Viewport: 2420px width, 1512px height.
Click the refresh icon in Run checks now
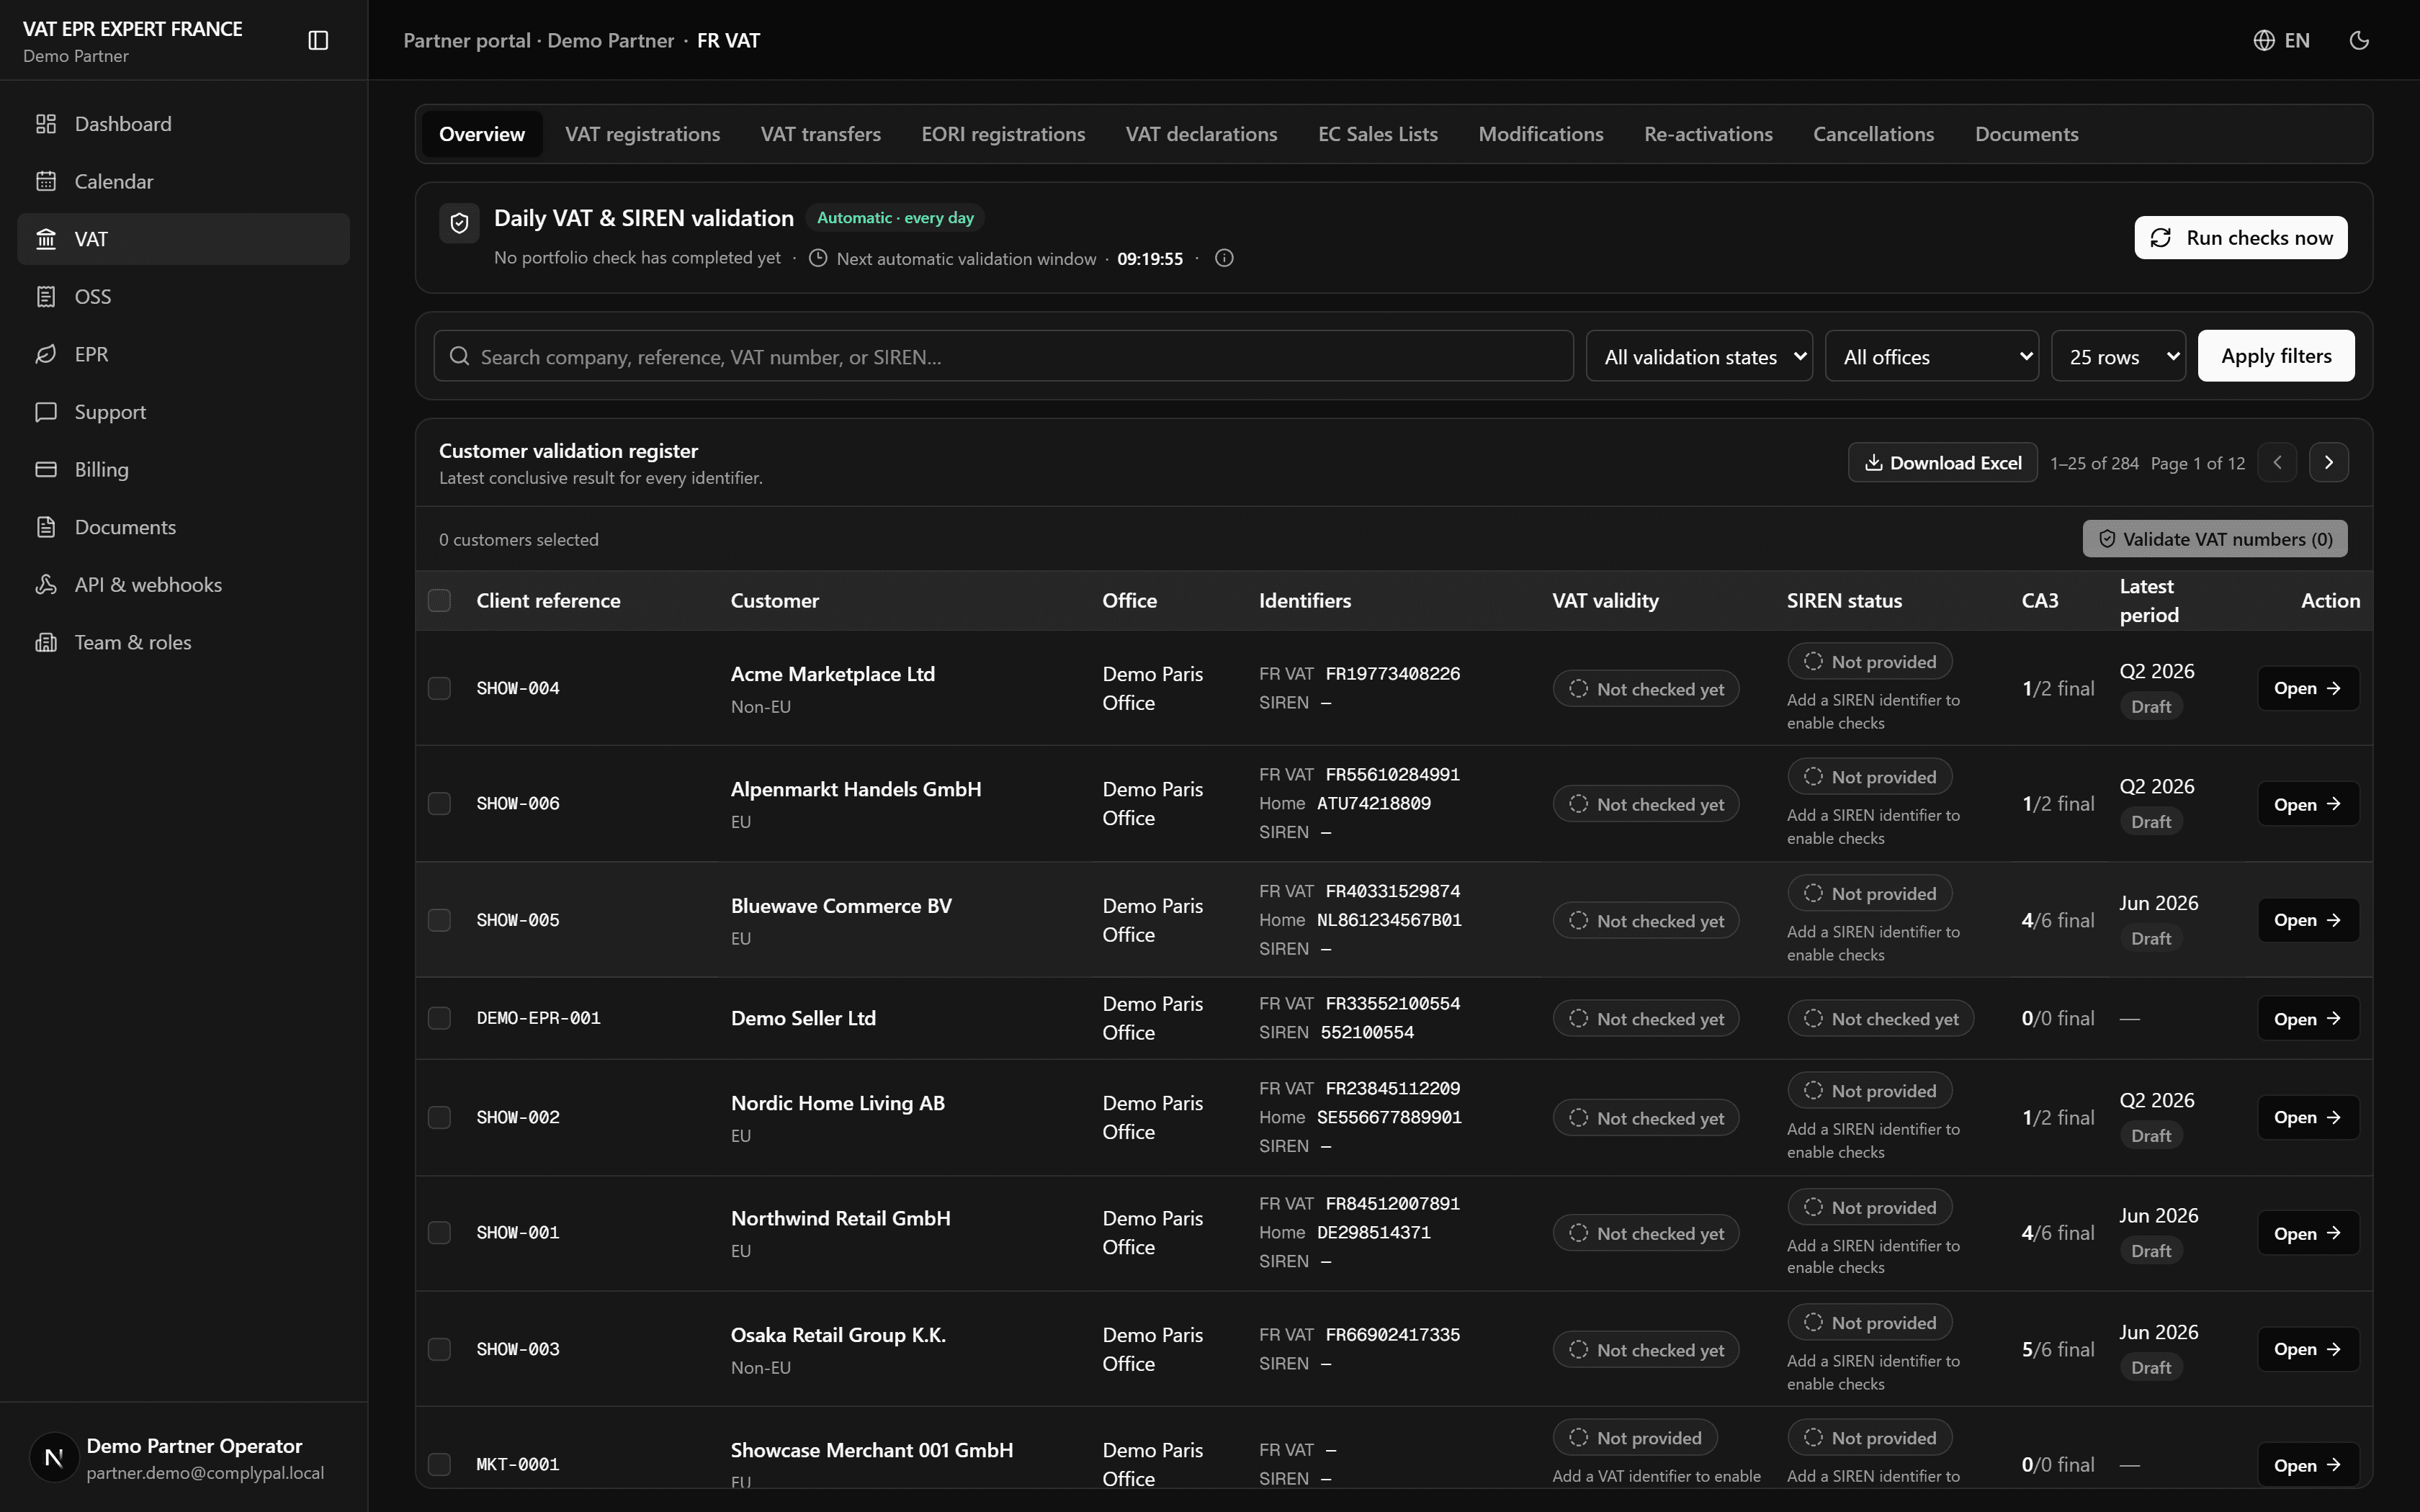2161,238
